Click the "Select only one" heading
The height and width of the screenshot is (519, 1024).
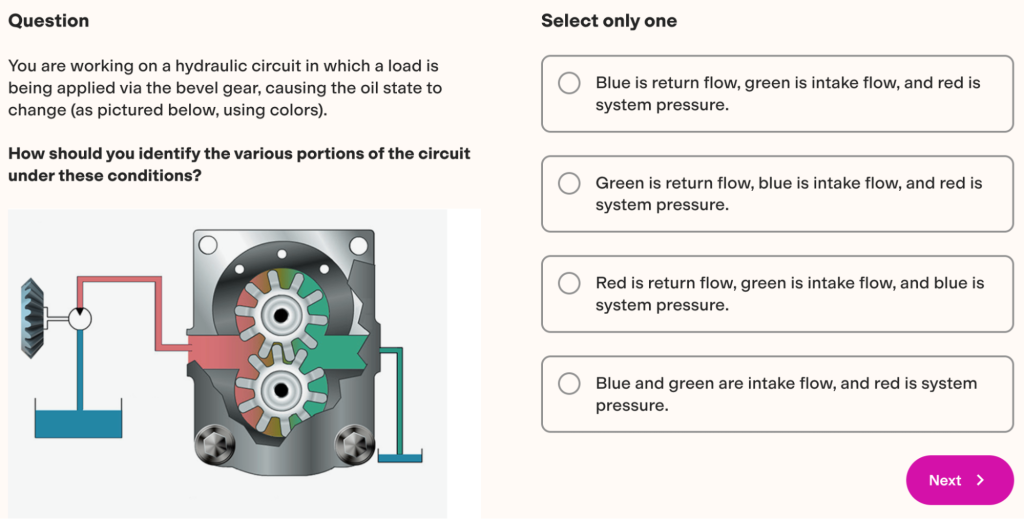click(608, 21)
